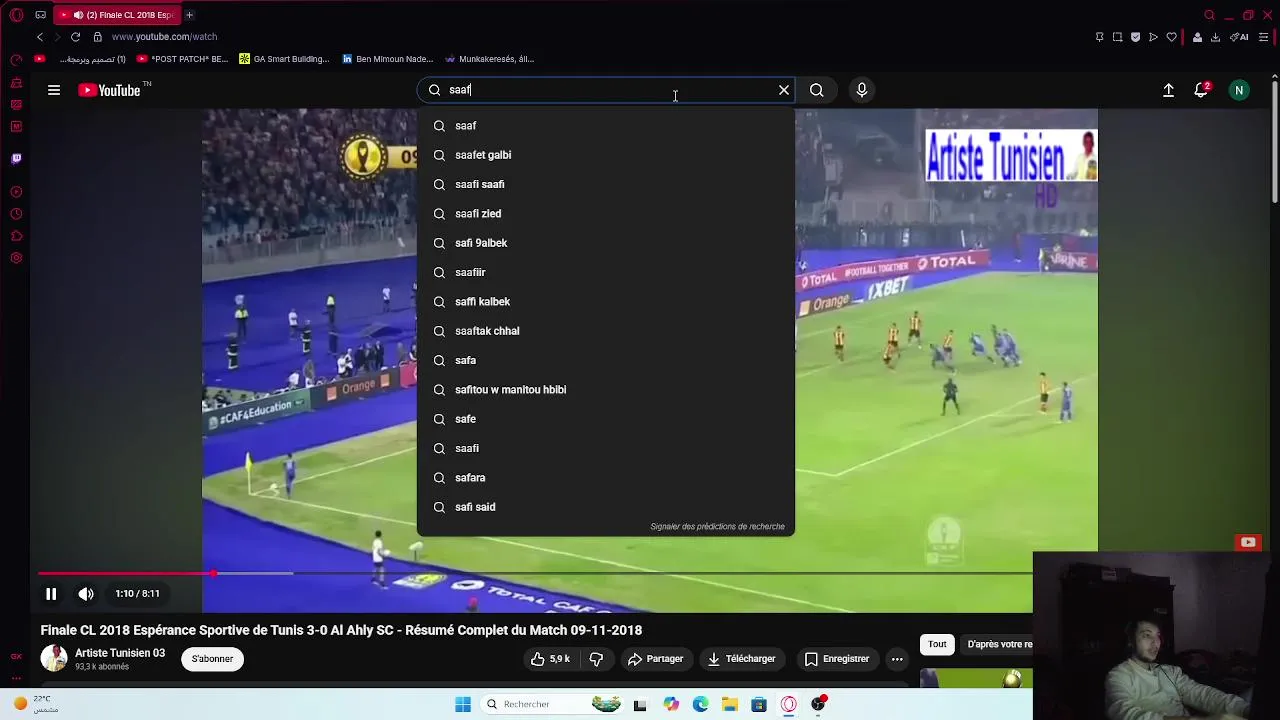Start voice search with the microphone

point(862,90)
